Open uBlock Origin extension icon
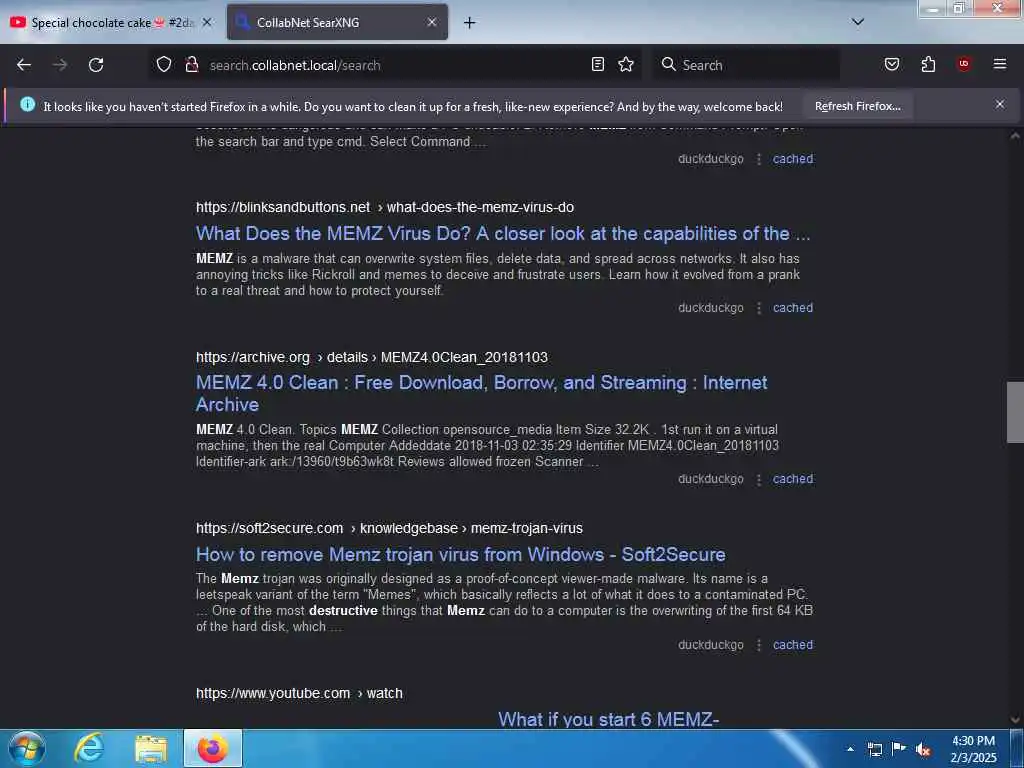 point(964,64)
